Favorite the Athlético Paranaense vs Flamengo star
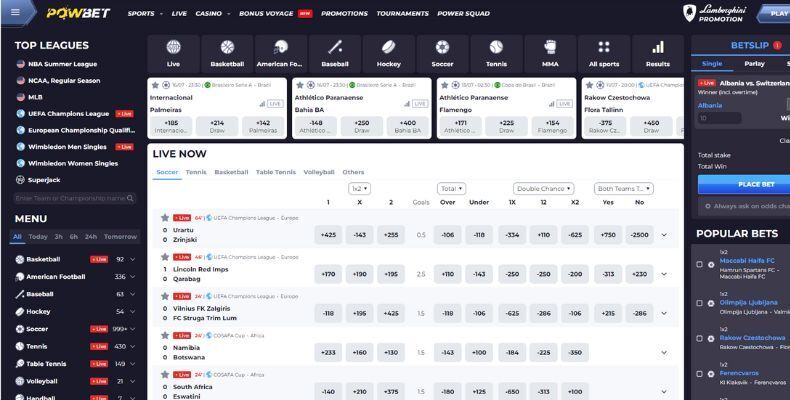This screenshot has width=790, height=400. [x=444, y=85]
